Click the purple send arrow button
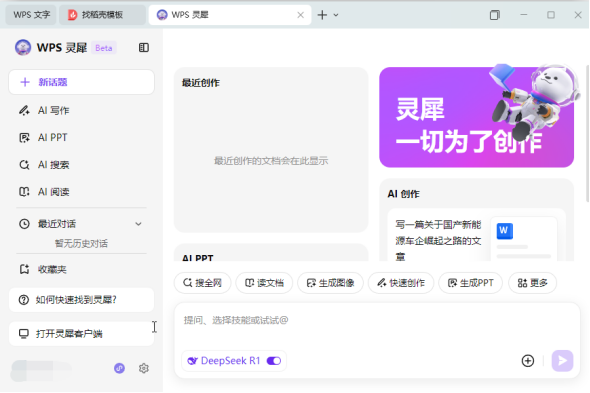 (x=562, y=361)
